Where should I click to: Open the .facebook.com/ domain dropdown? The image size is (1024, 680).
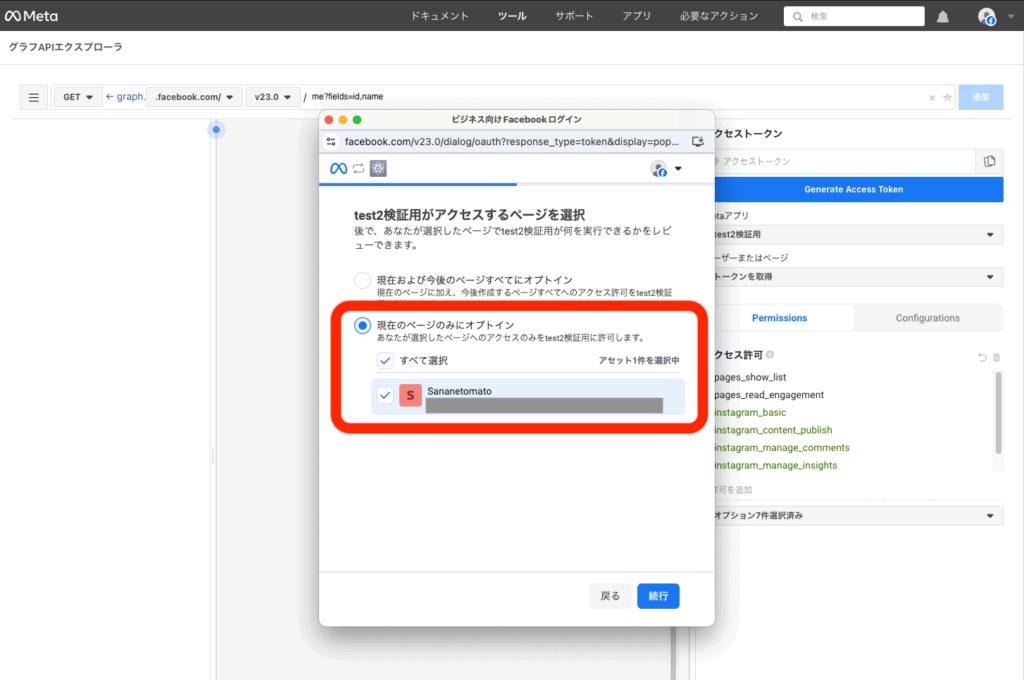pyautogui.click(x=194, y=97)
